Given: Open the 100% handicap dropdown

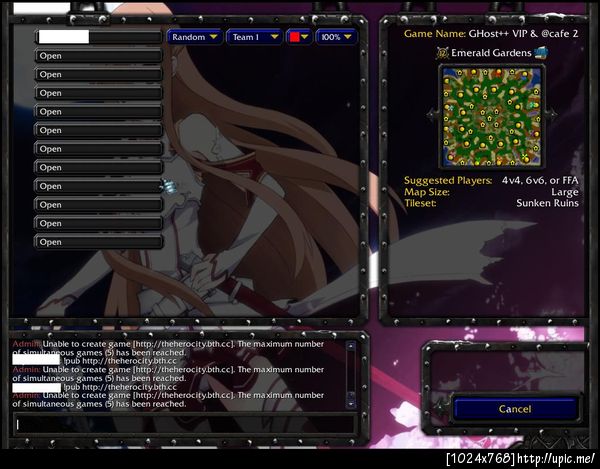Looking at the screenshot, I should click(336, 37).
